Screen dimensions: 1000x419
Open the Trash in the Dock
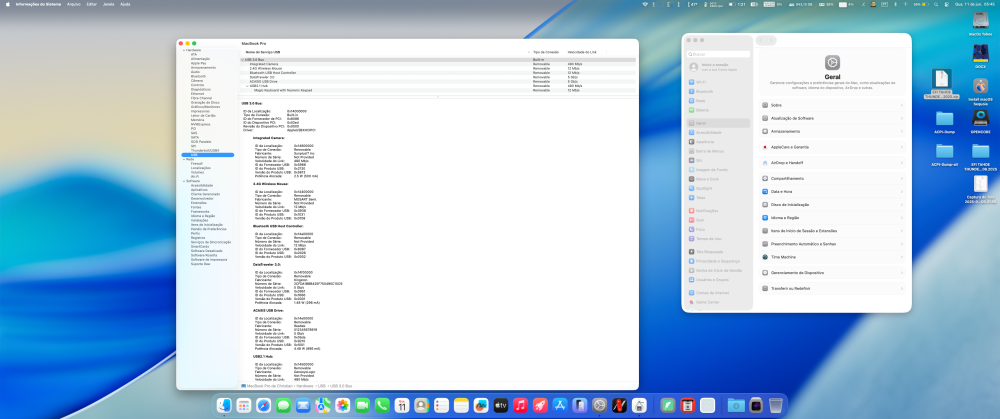pyautogui.click(x=776, y=405)
